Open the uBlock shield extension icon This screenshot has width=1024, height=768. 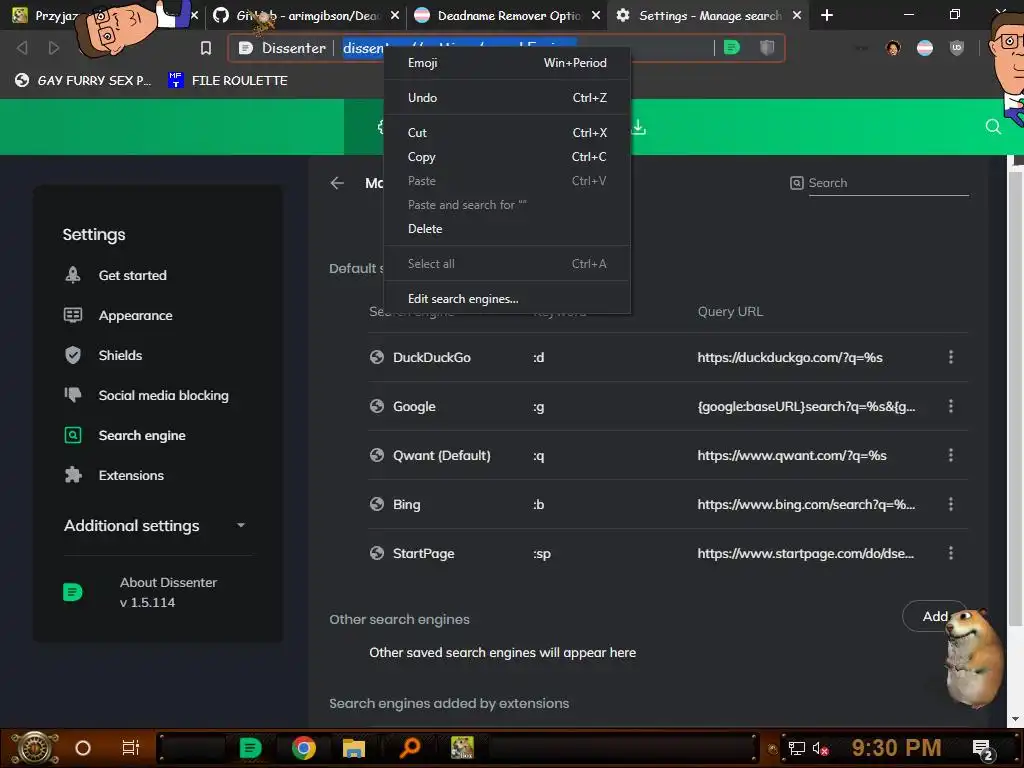click(x=957, y=48)
